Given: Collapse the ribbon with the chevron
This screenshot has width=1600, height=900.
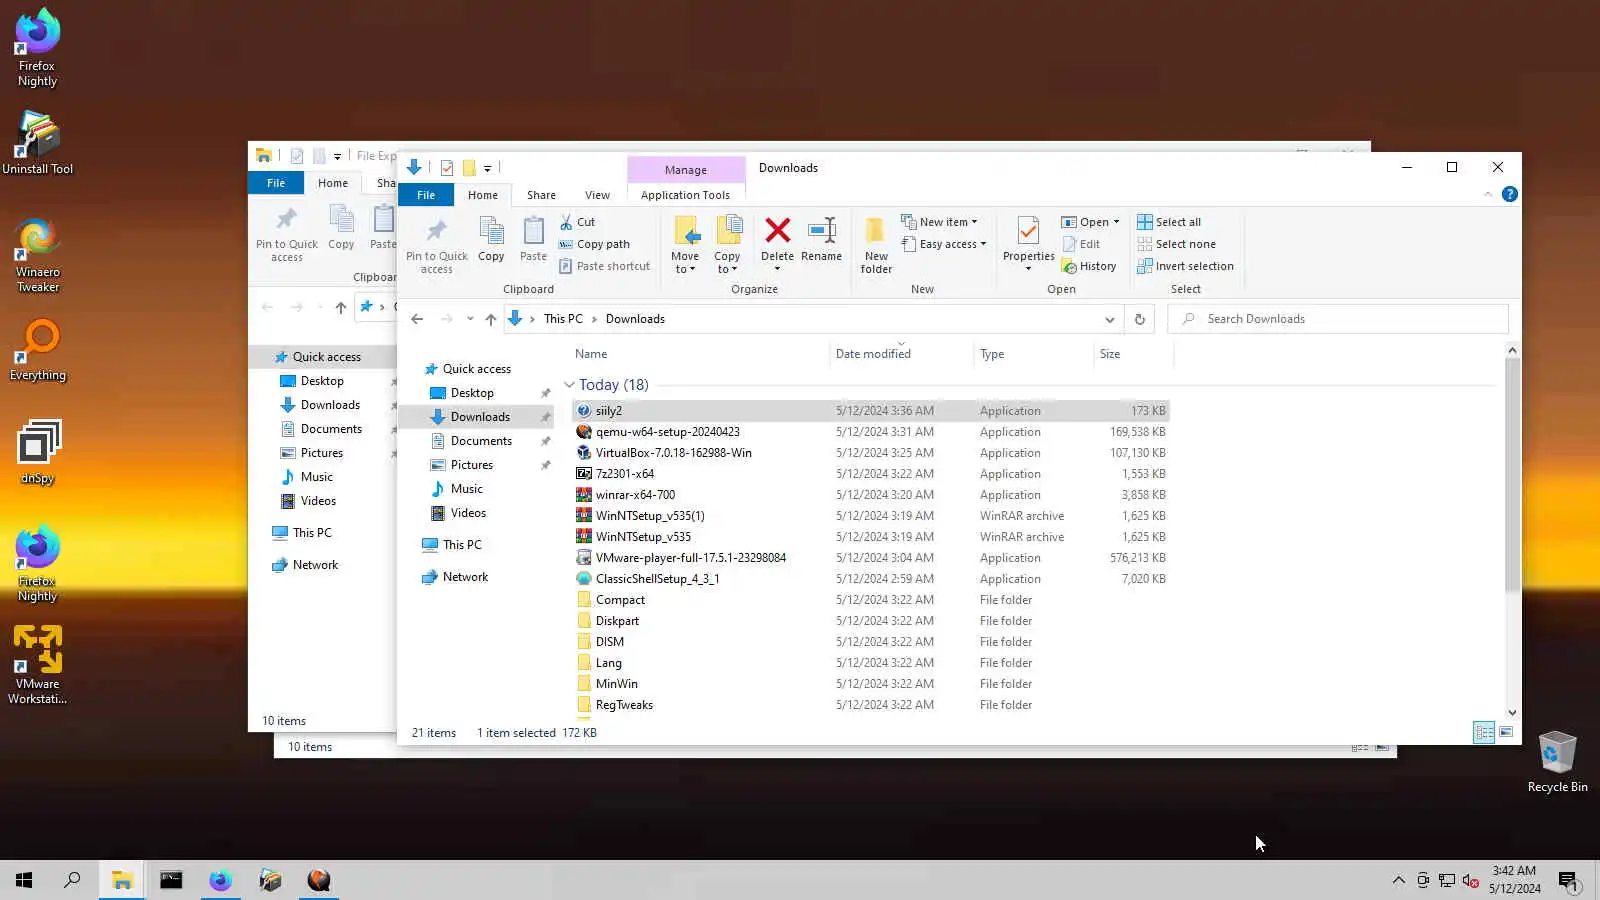Looking at the screenshot, I should (x=1487, y=194).
